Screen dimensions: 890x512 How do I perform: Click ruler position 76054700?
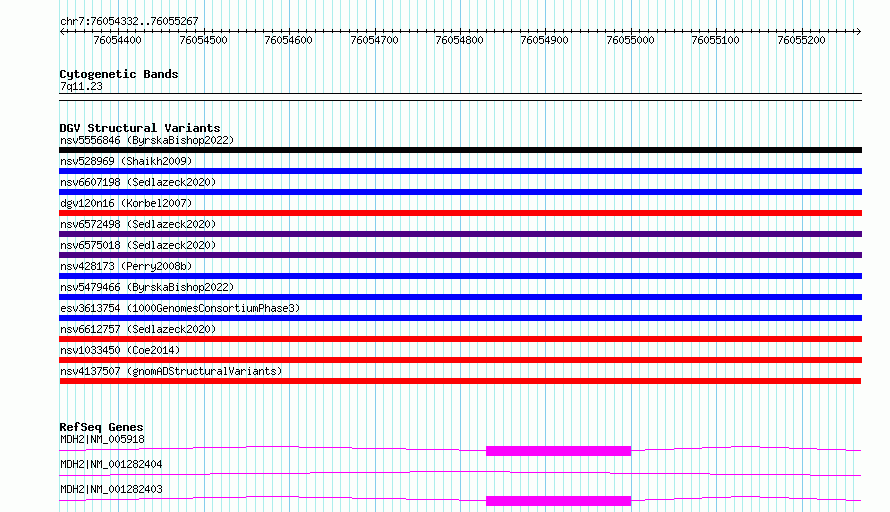375,40
